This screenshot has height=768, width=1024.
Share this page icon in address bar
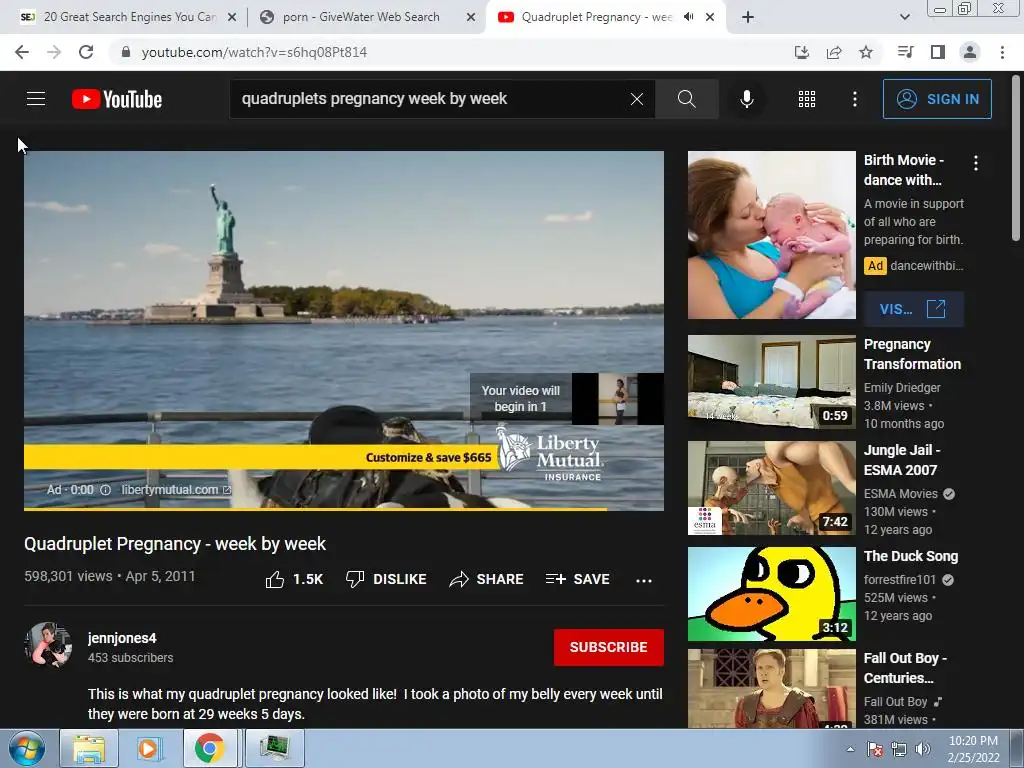[834, 52]
